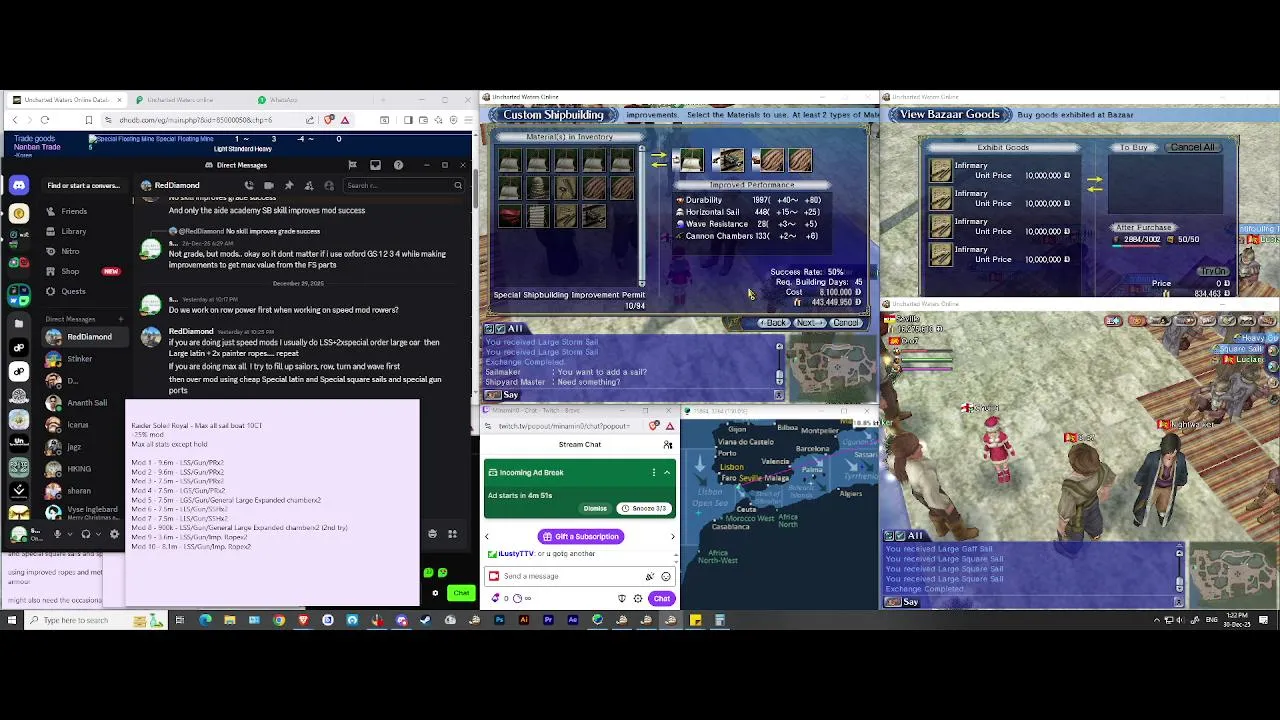Click purple Chat send button in Twitch

661,598
